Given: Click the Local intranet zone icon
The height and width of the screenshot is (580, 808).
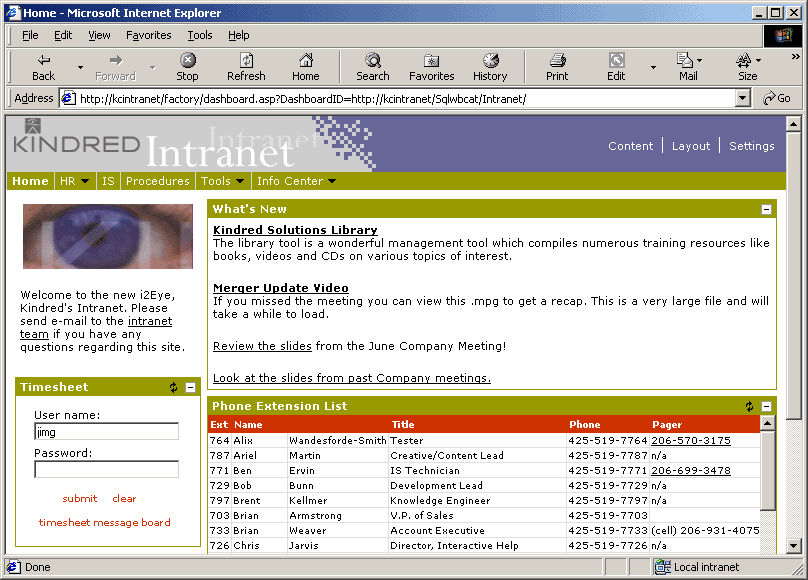Looking at the screenshot, I should click(x=662, y=567).
